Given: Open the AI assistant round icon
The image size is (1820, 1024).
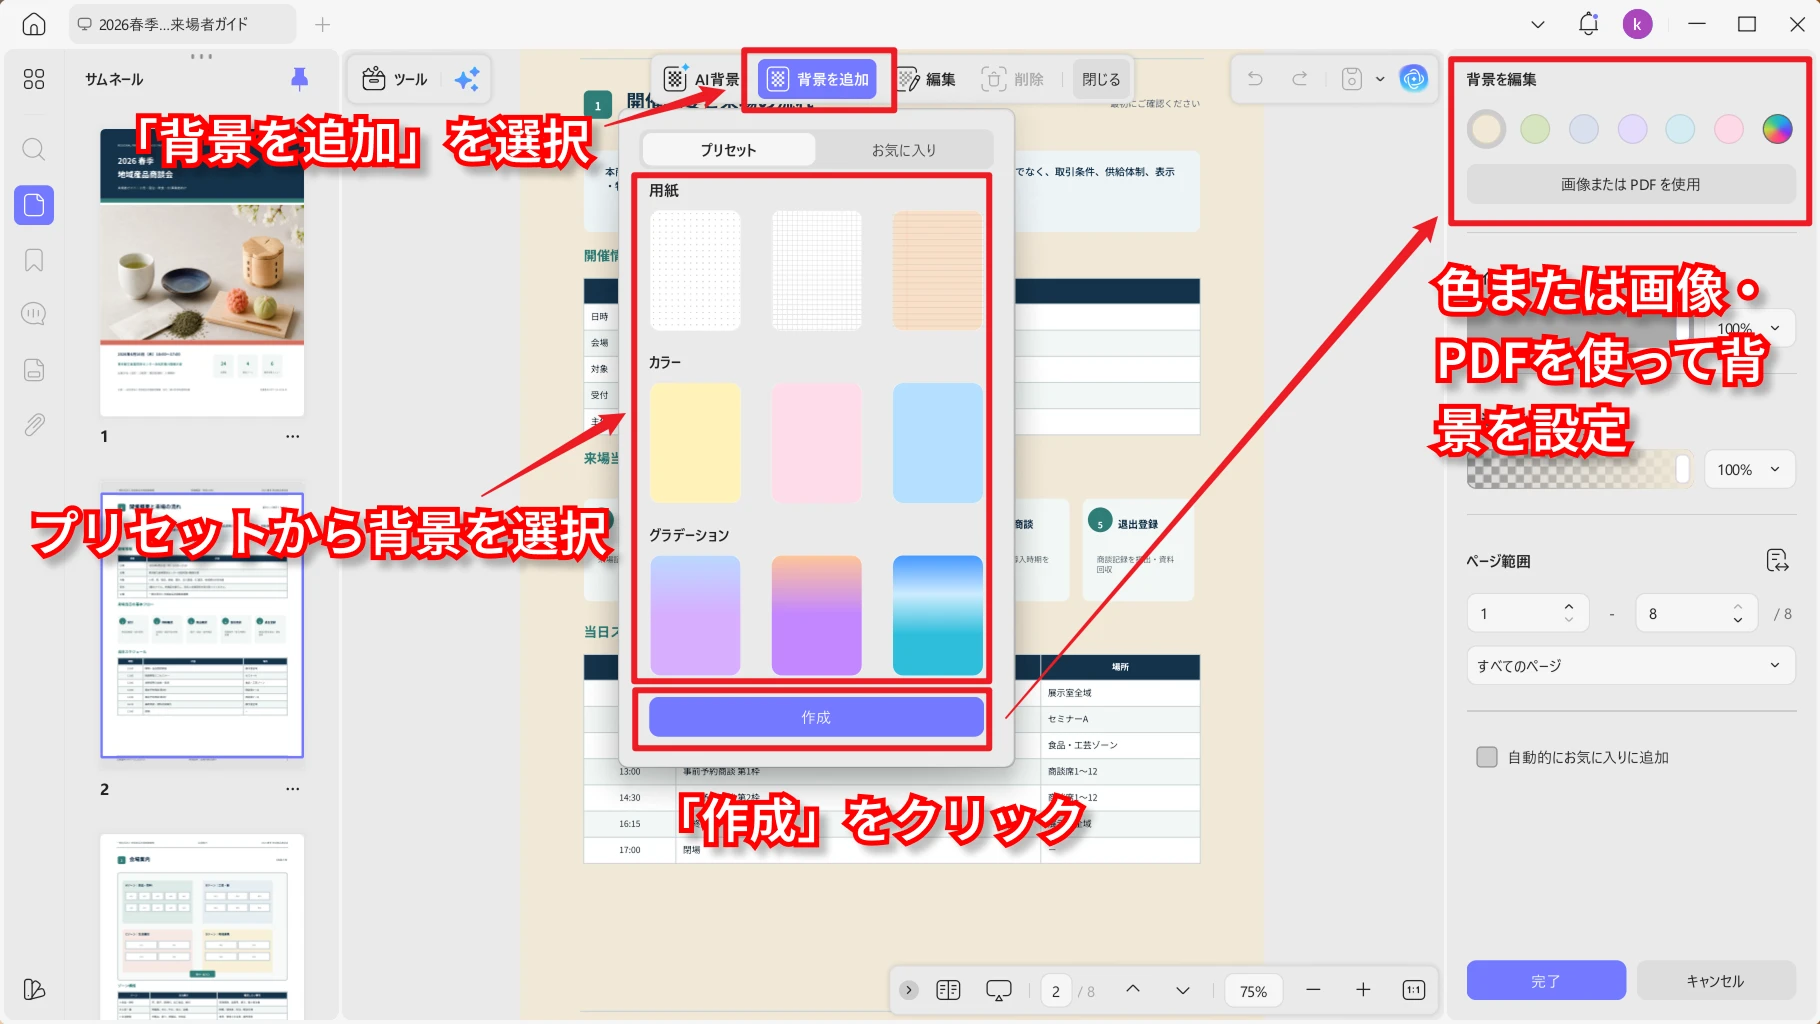Looking at the screenshot, I should pyautogui.click(x=1414, y=78).
